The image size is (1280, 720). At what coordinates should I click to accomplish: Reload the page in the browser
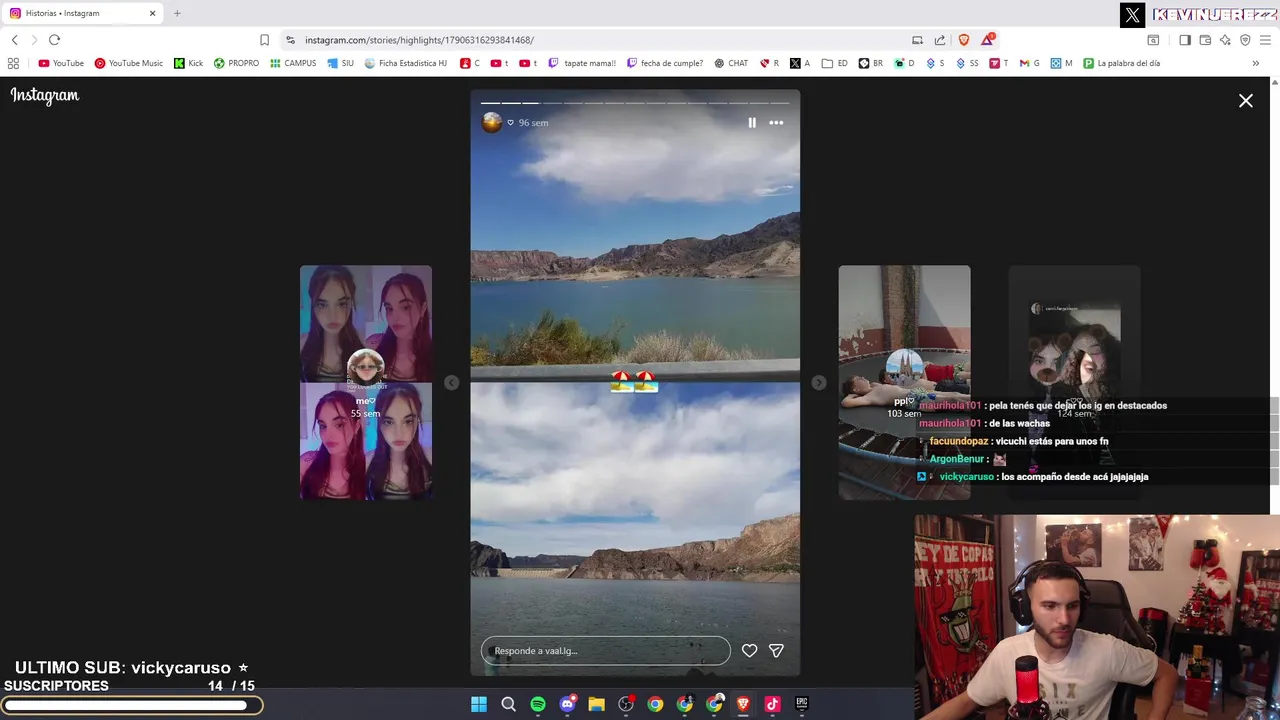[54, 40]
